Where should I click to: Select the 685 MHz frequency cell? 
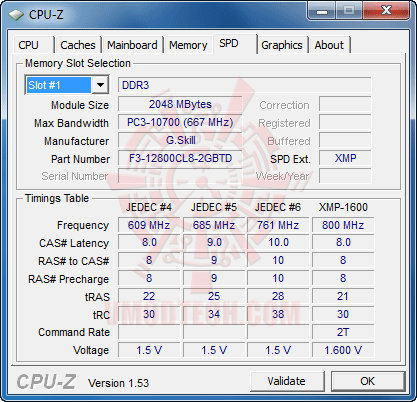pyautogui.click(x=214, y=225)
